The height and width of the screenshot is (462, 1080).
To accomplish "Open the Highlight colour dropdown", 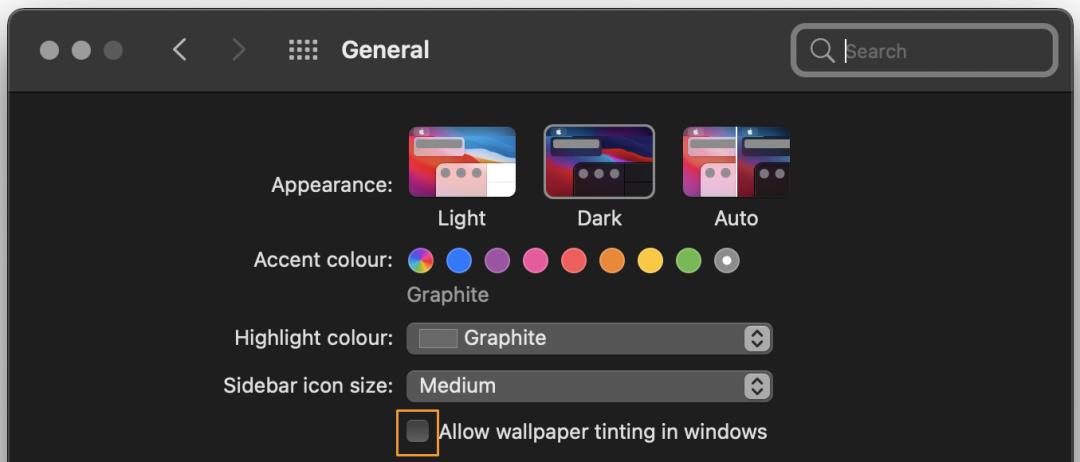I will (x=589, y=338).
